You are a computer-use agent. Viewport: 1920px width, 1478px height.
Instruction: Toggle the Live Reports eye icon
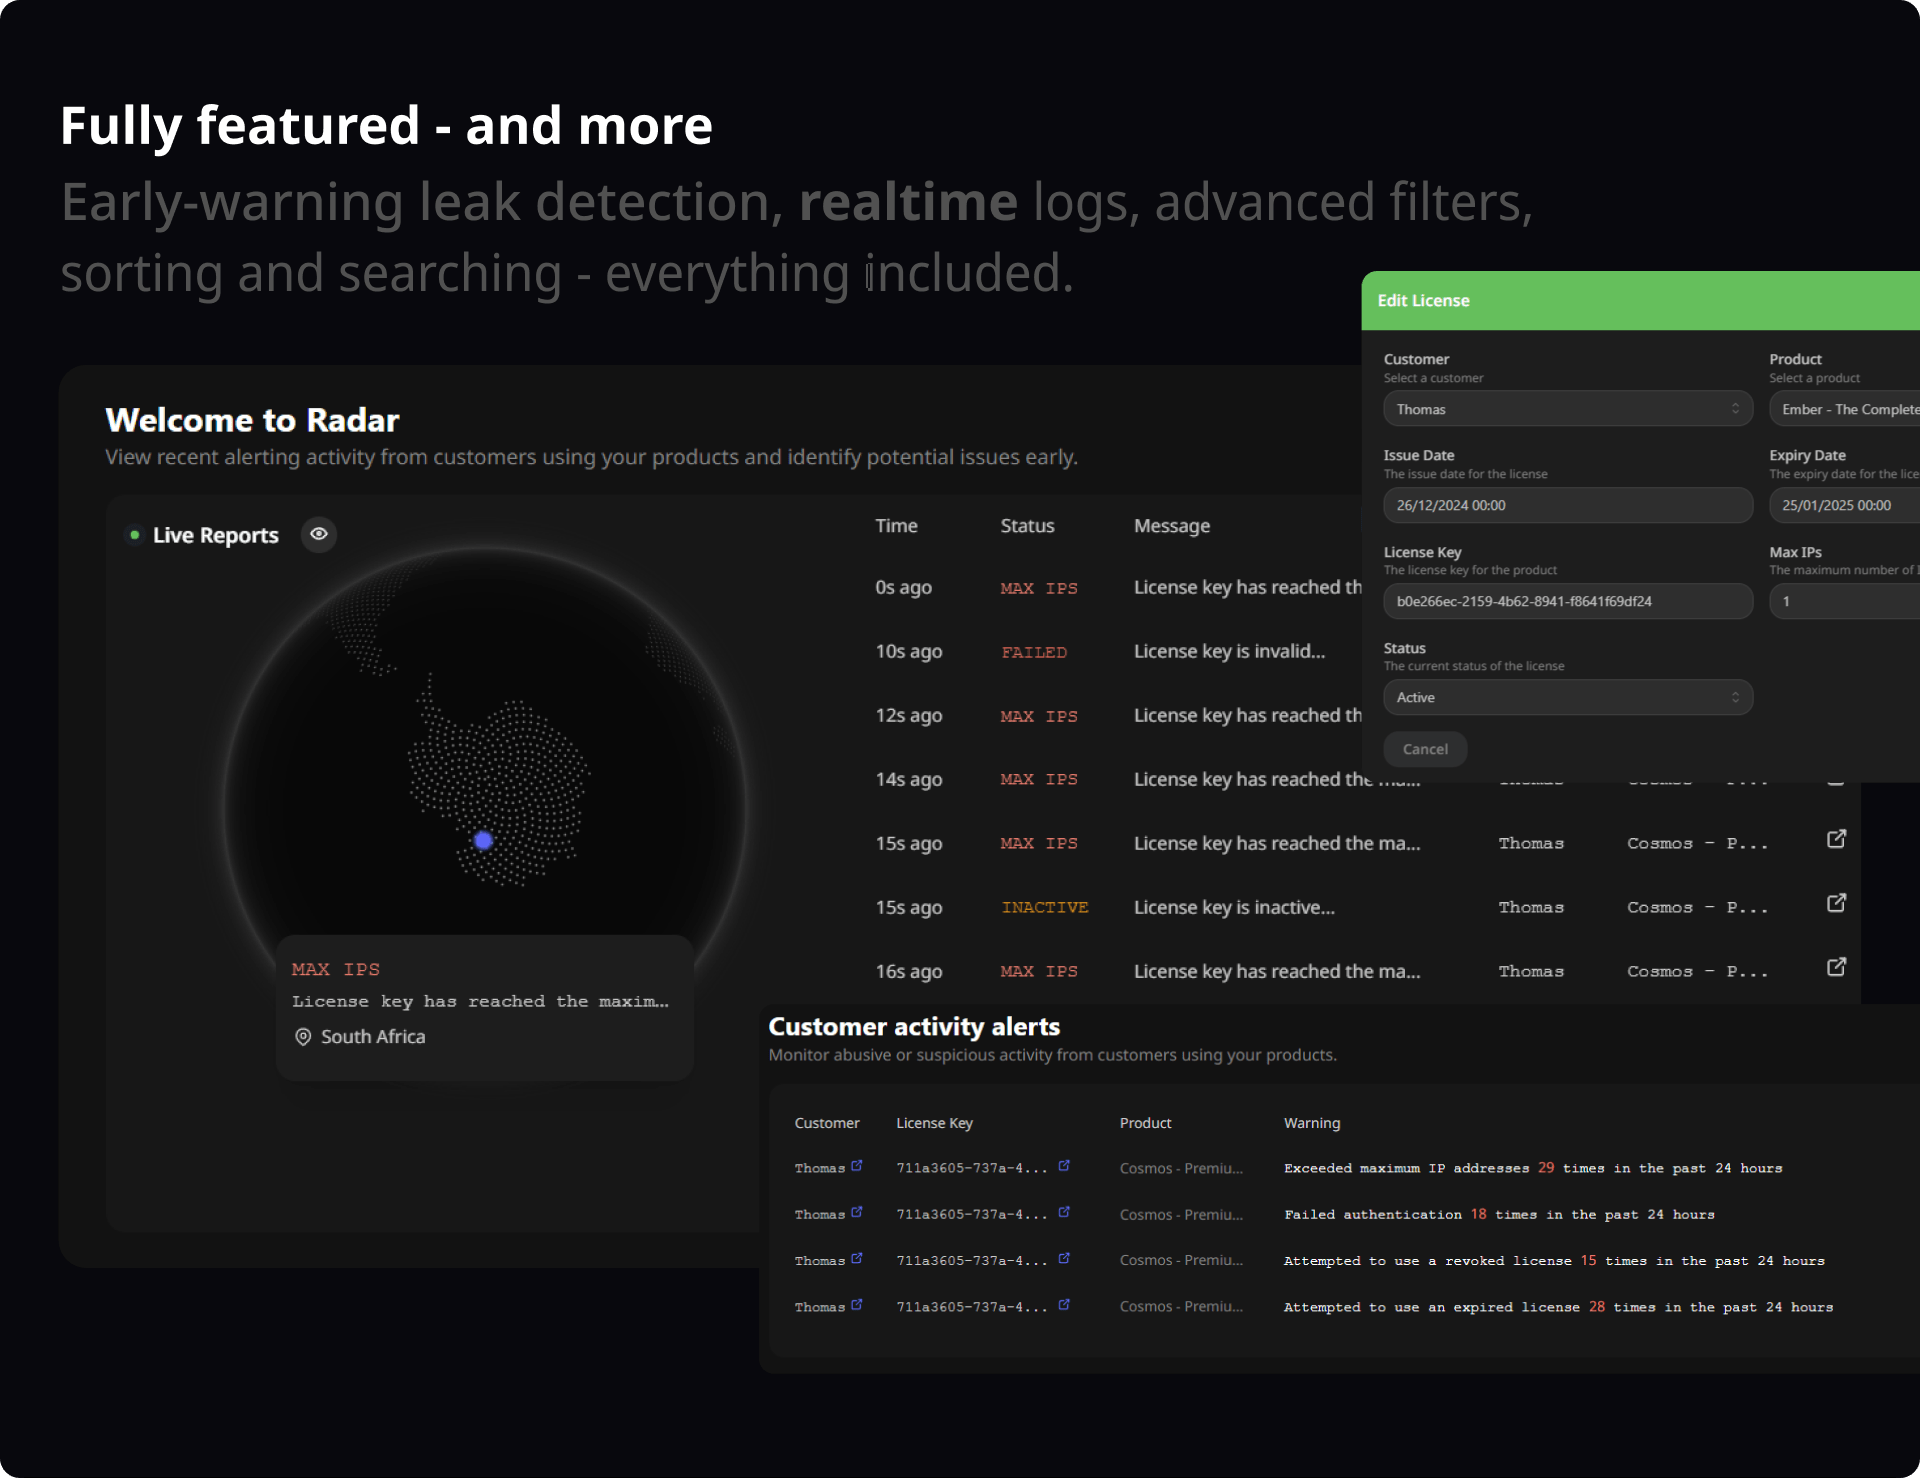pos(319,534)
